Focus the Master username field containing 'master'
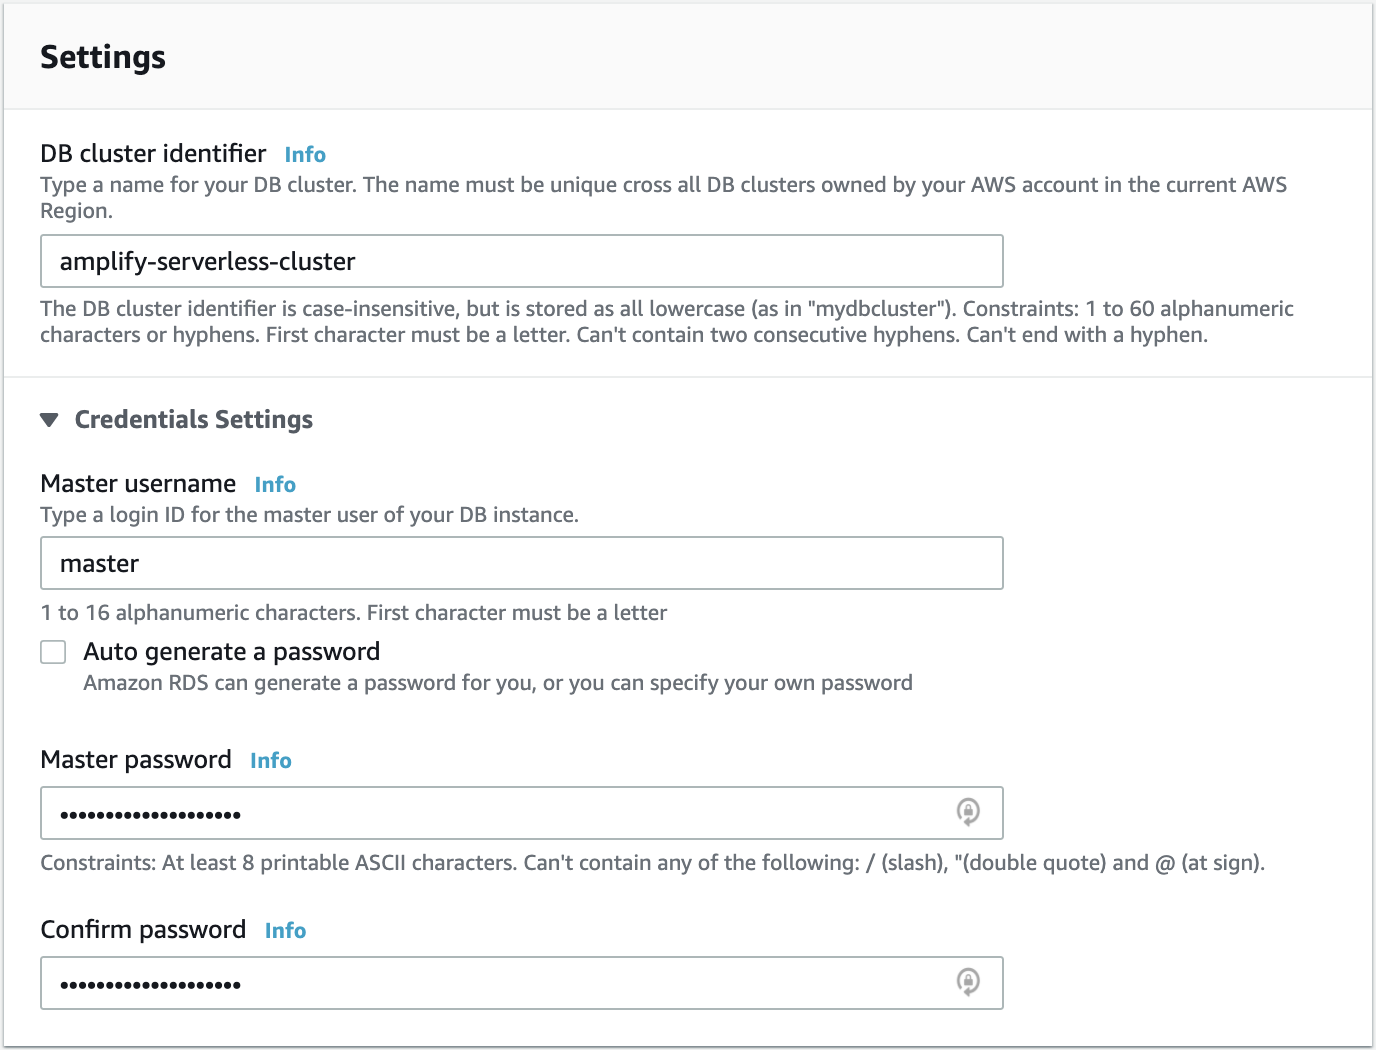The height and width of the screenshot is (1050, 1376). click(522, 563)
